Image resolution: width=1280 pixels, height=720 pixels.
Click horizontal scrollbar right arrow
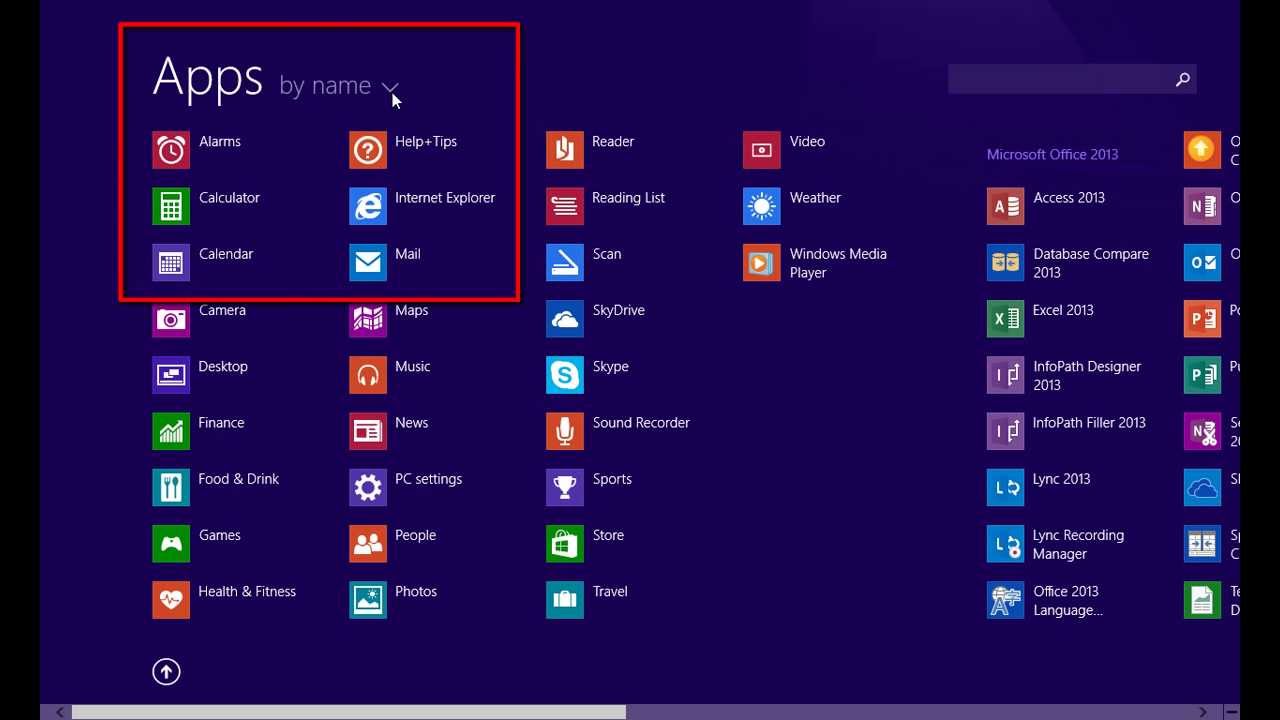pos(1203,712)
